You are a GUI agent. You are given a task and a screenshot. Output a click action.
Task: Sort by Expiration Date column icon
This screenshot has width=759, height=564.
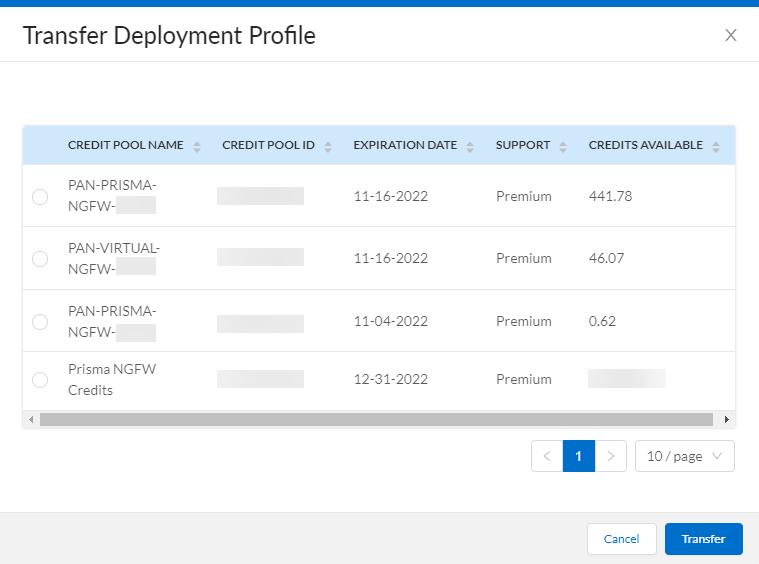click(x=470, y=146)
